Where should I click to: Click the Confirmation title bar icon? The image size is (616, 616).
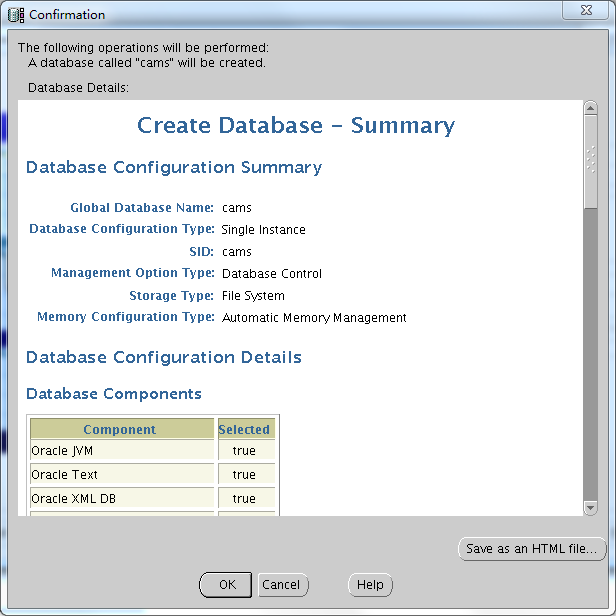click(16, 15)
